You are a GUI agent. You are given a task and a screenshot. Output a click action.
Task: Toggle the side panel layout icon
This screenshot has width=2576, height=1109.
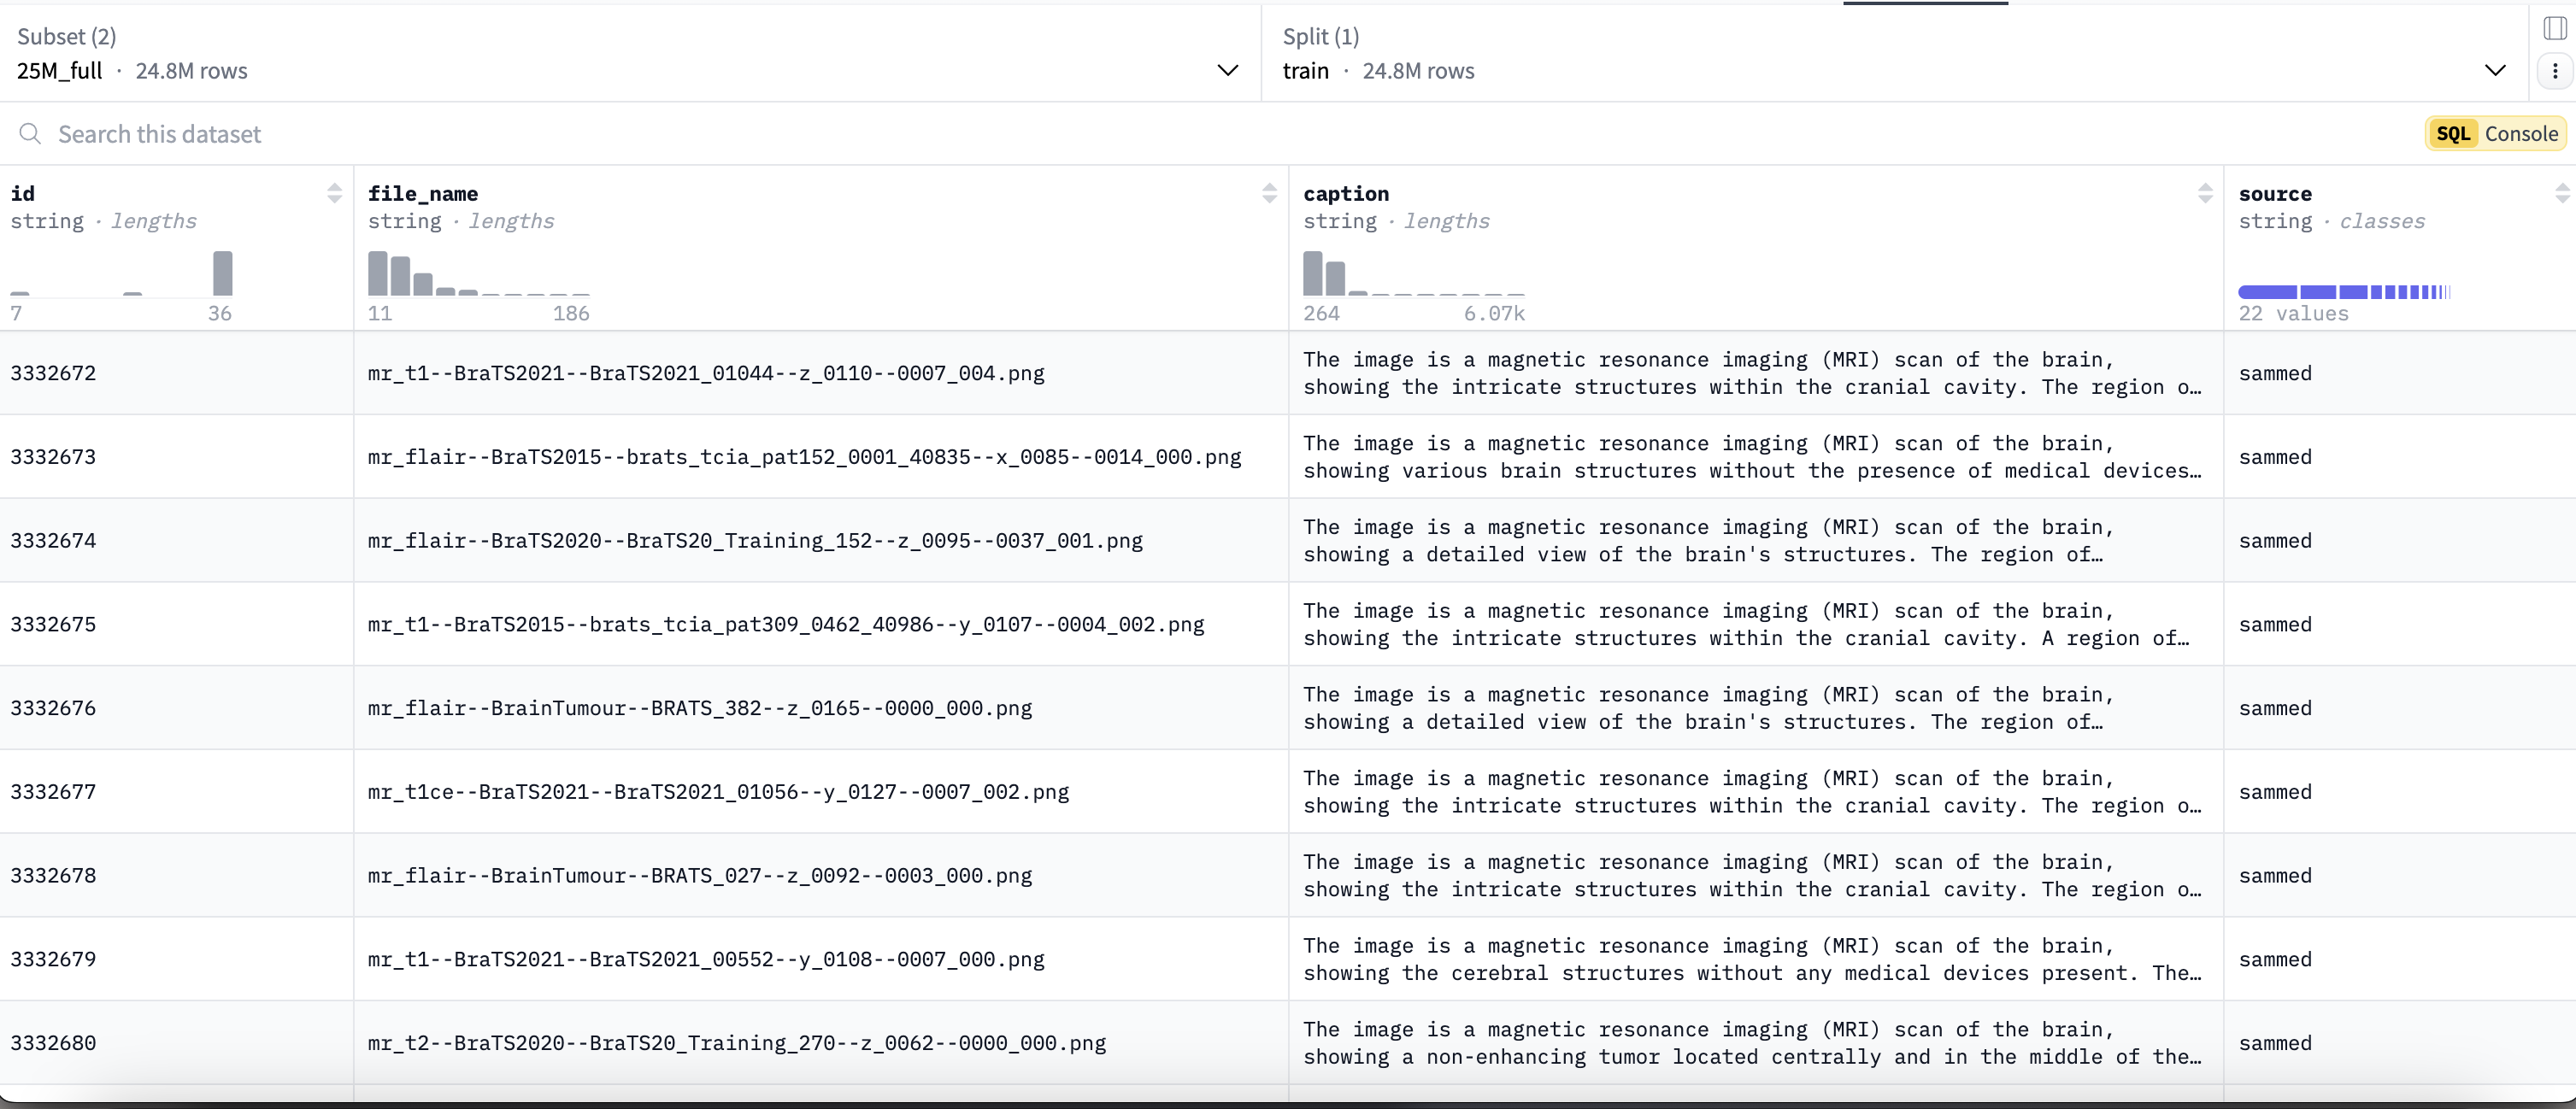pos(2555,28)
